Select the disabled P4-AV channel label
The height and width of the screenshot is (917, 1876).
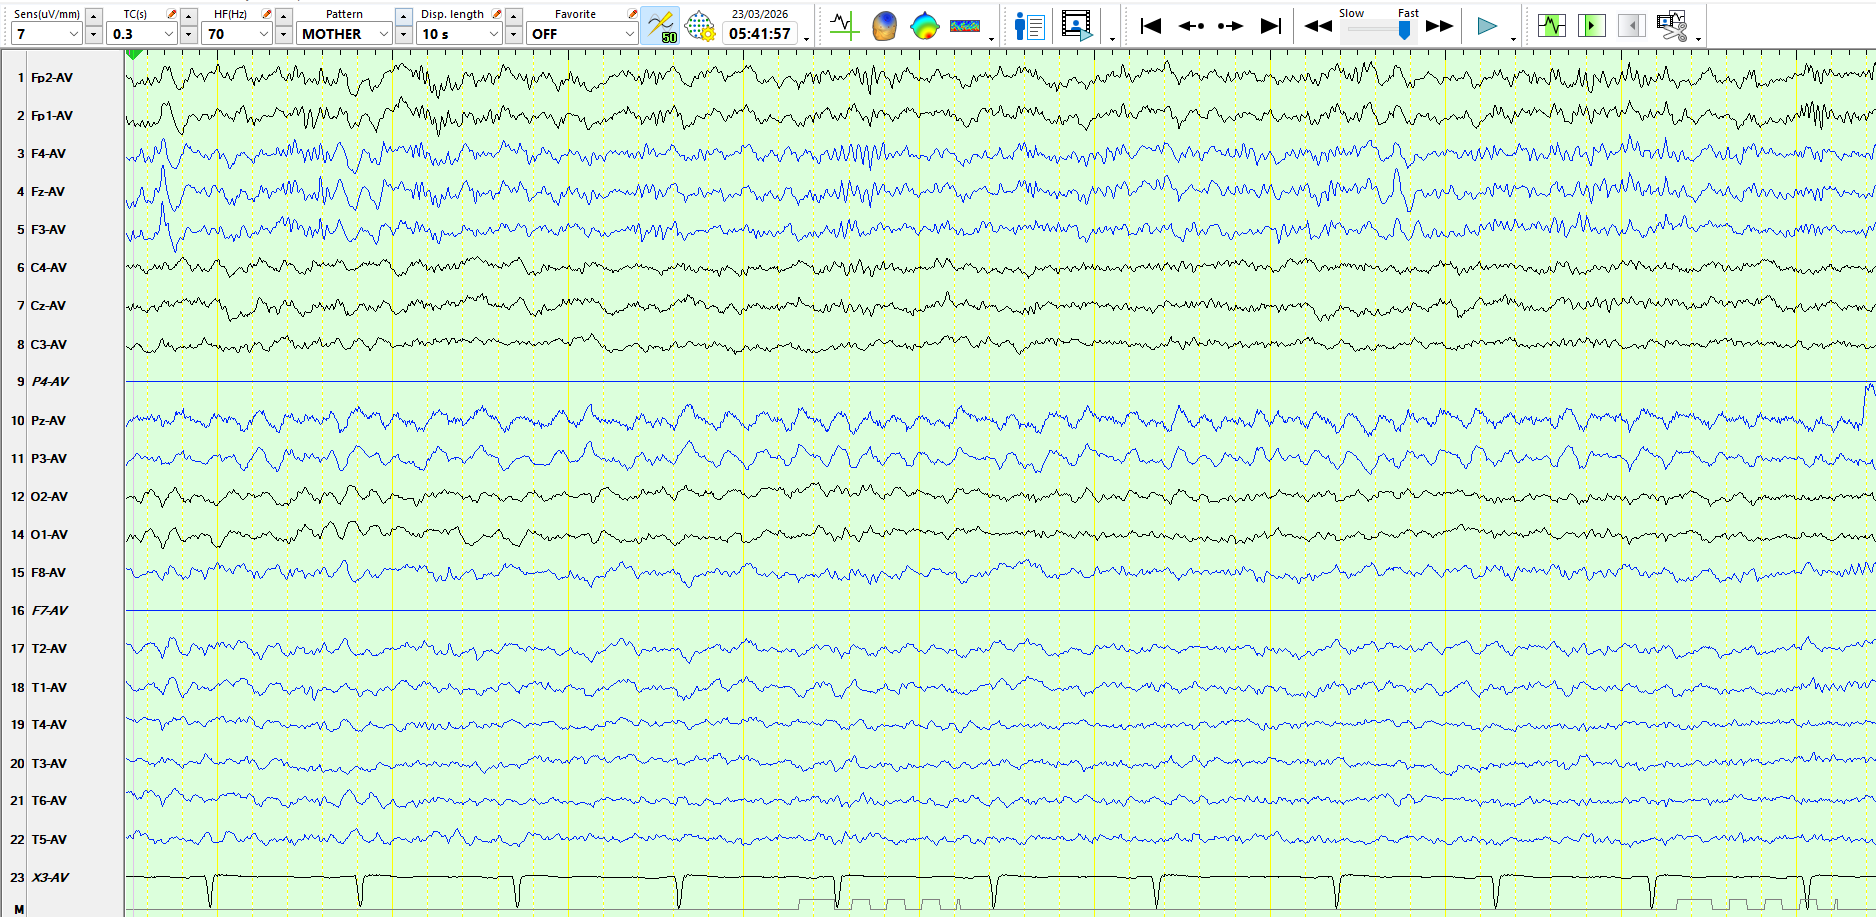[x=50, y=381]
